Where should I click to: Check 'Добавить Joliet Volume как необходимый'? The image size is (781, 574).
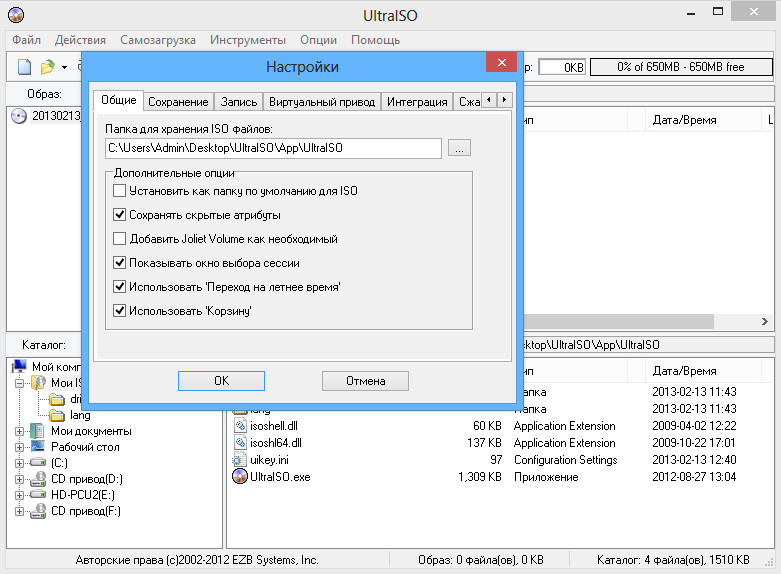click(120, 239)
